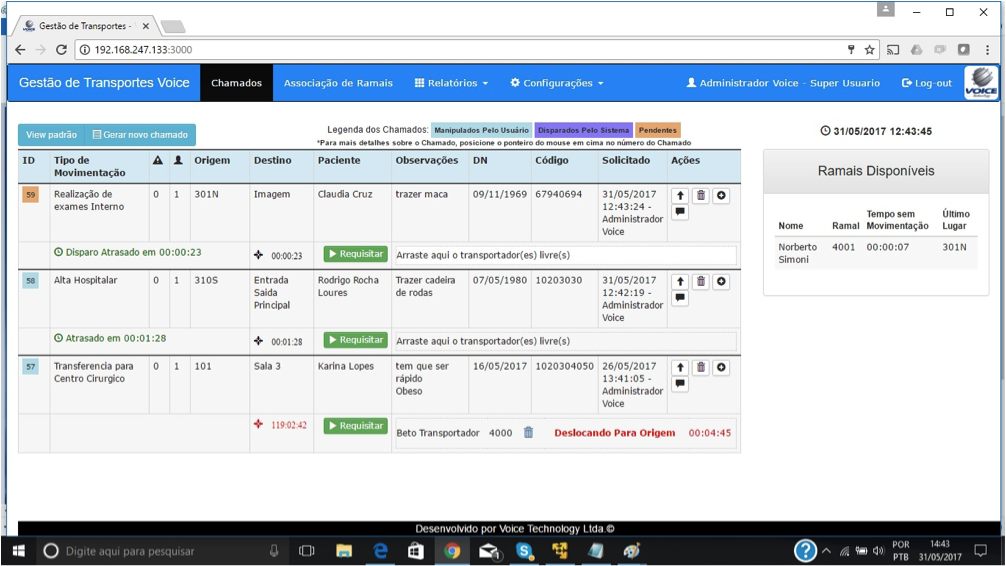Delete call 58 using its trash icon
Image resolution: width=1006 pixels, height=566 pixels.
[701, 282]
